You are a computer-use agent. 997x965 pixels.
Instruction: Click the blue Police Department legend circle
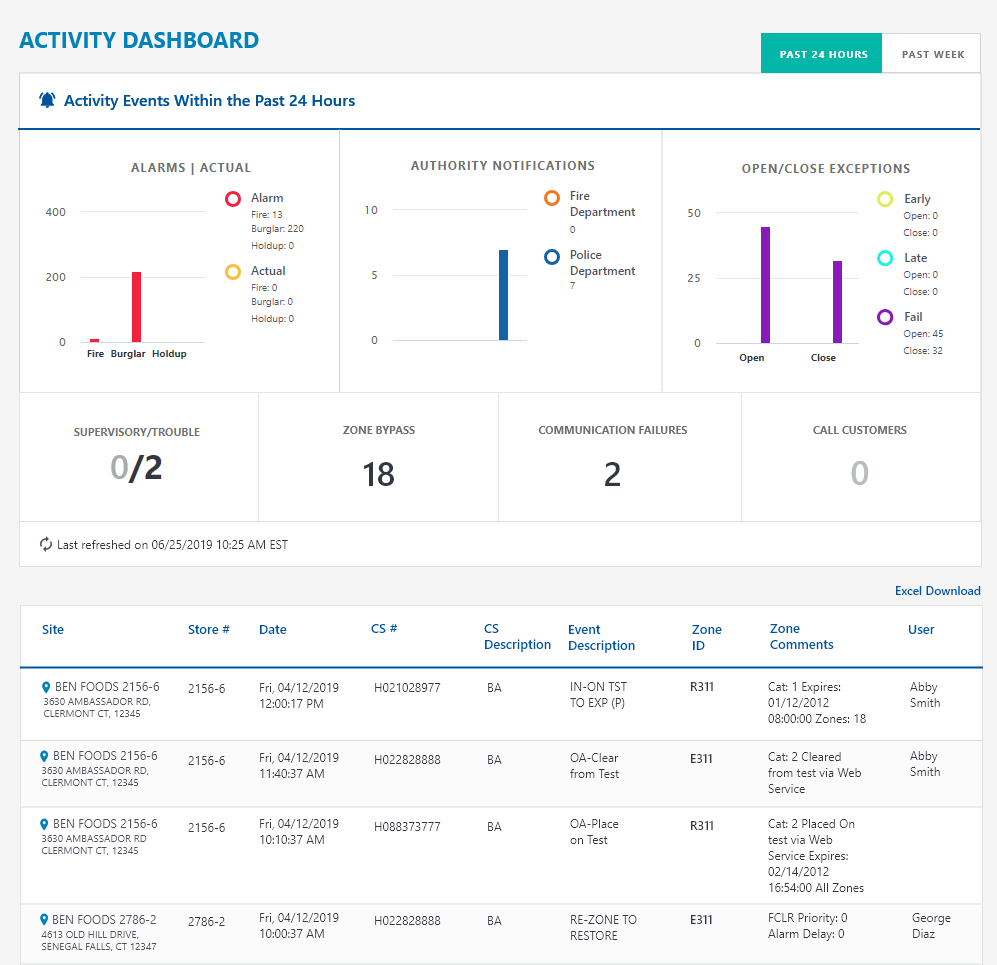point(552,257)
